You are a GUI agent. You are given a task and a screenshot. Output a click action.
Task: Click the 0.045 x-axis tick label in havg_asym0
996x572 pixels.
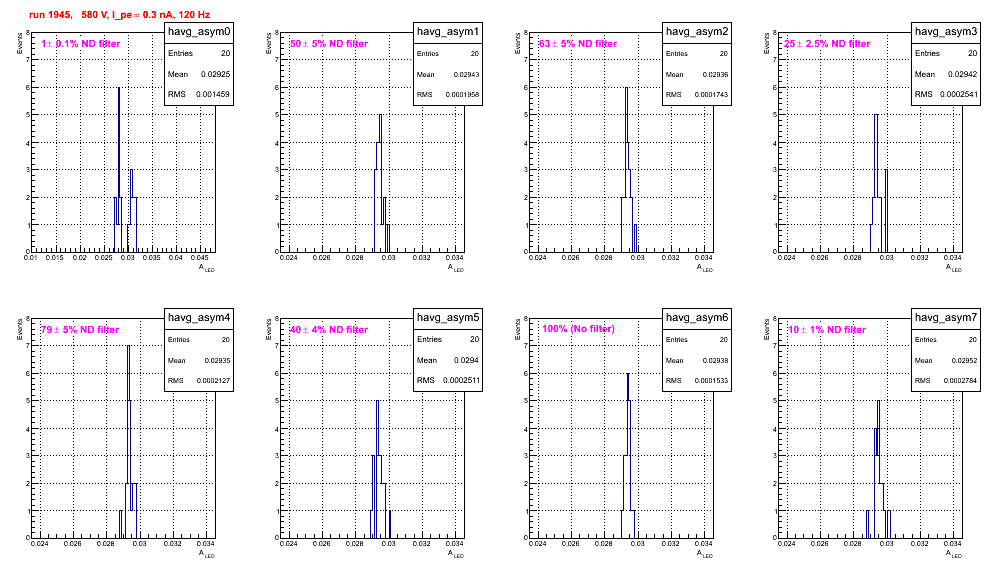pos(200,258)
